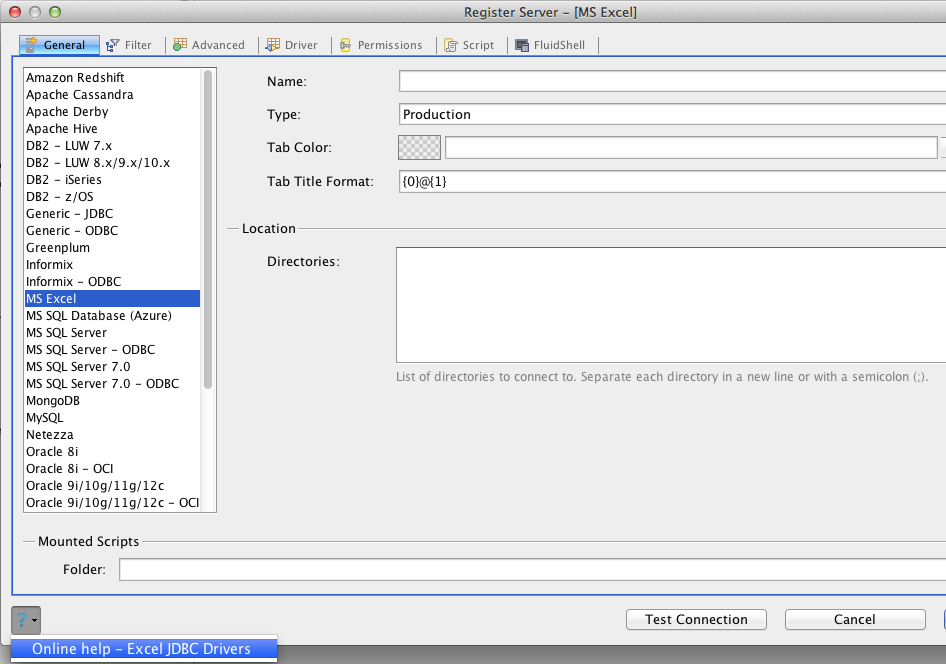Click the green window zoom button

coord(55,11)
